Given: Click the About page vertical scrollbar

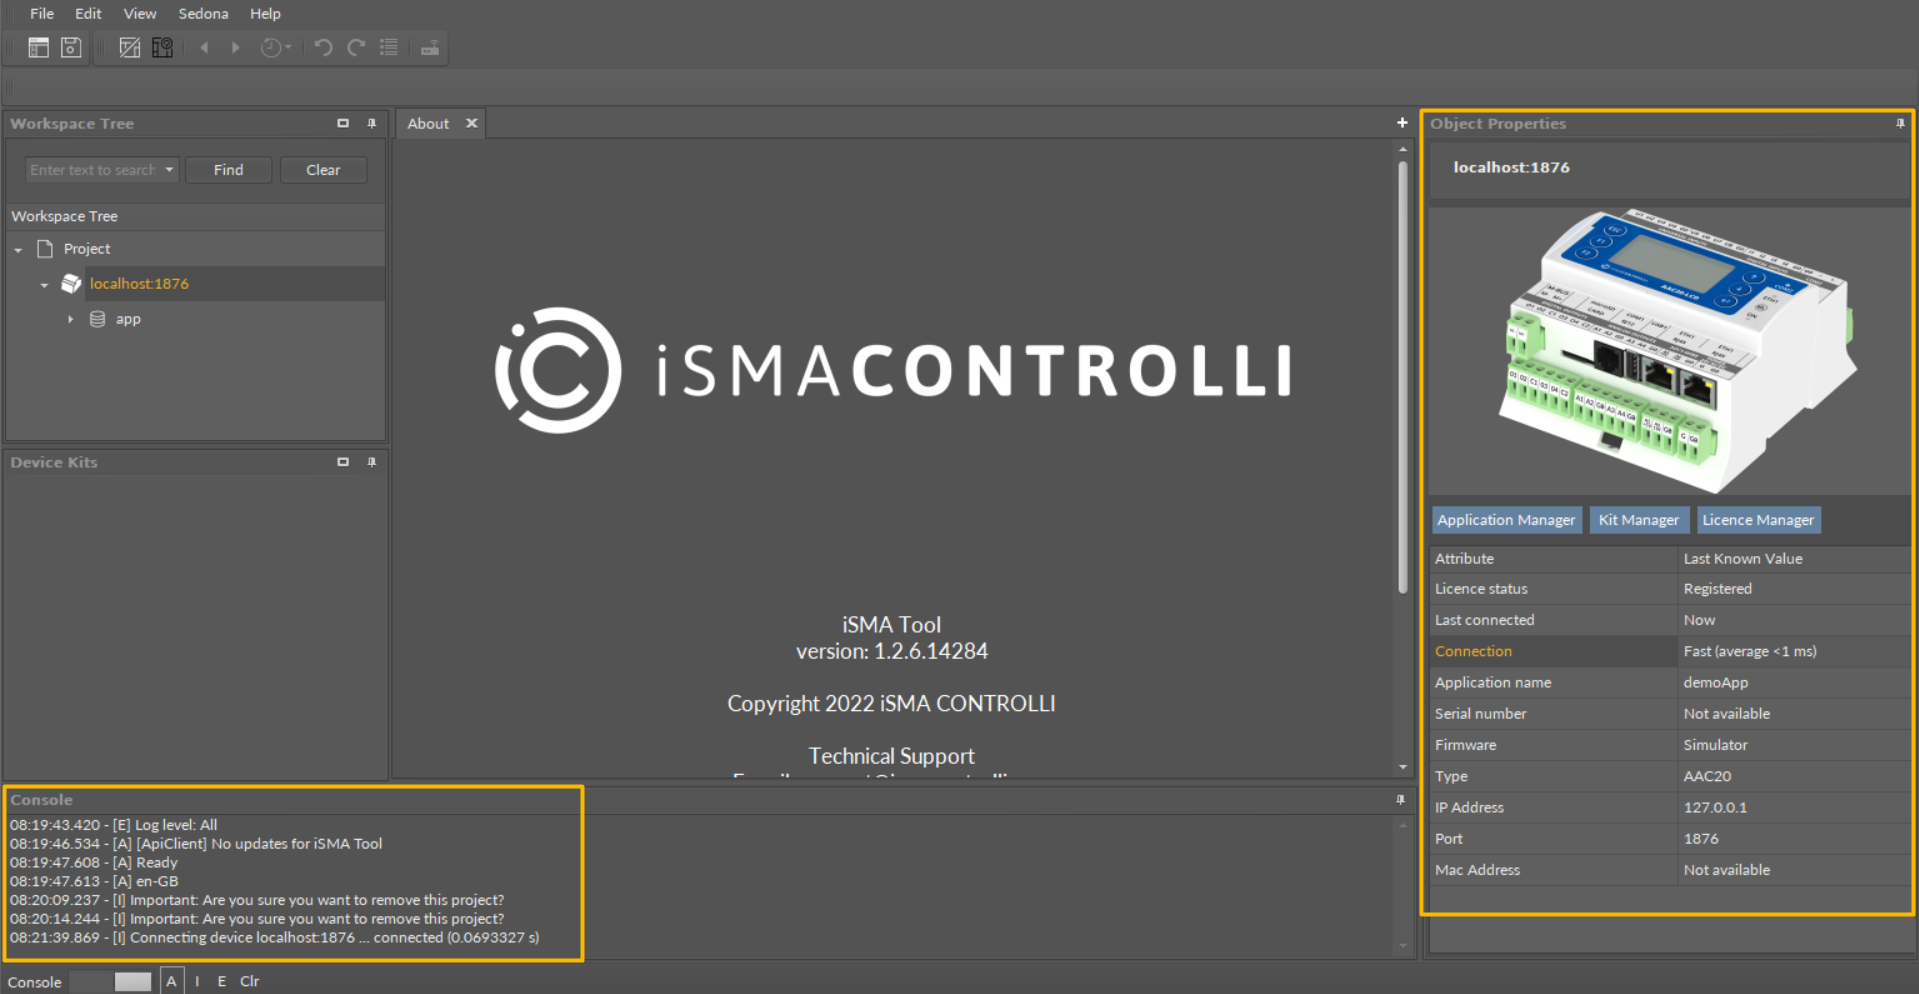Looking at the screenshot, I should tap(1402, 375).
